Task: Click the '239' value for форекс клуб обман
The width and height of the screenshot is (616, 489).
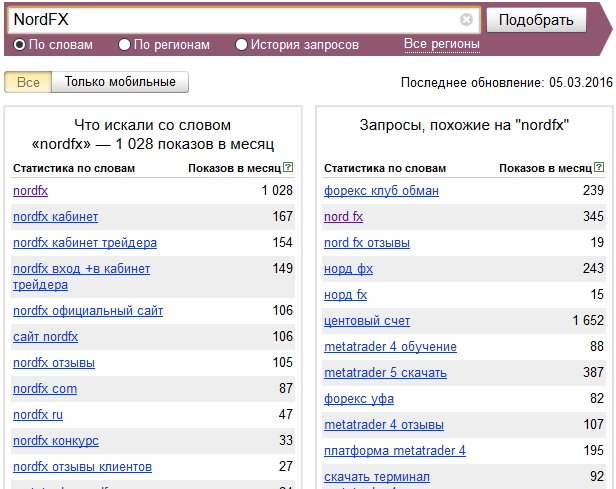Action: pyautogui.click(x=594, y=190)
